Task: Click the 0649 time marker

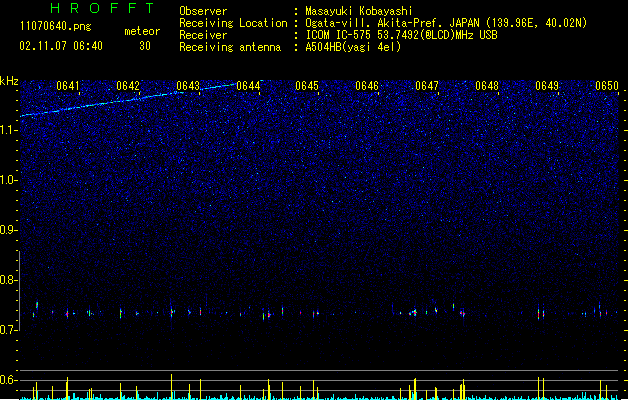Action: point(547,86)
